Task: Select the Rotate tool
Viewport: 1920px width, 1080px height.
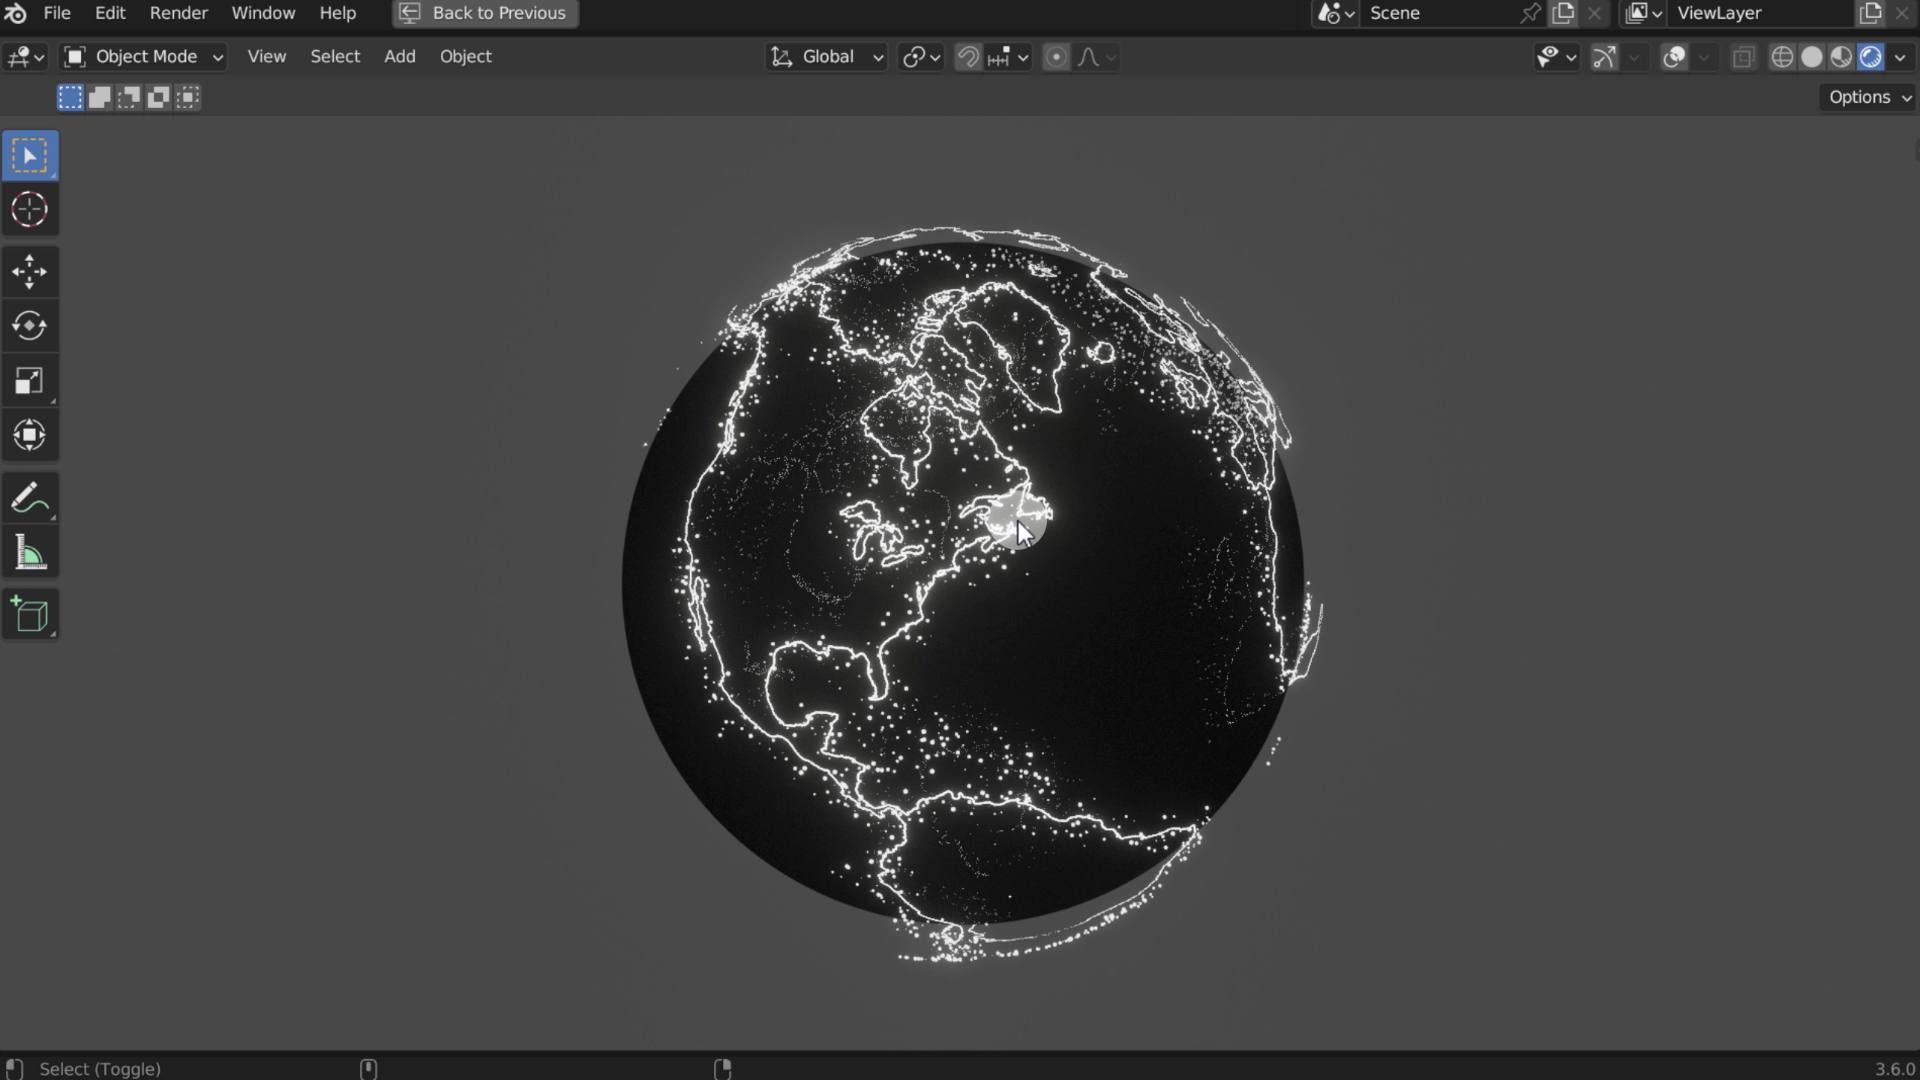Action: 29,326
